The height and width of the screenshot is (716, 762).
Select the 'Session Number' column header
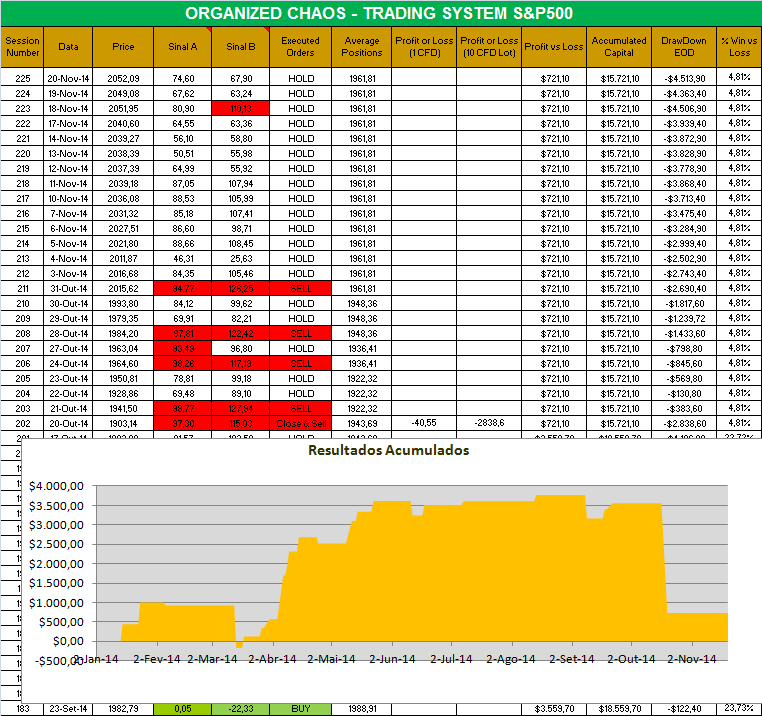pos(22,47)
